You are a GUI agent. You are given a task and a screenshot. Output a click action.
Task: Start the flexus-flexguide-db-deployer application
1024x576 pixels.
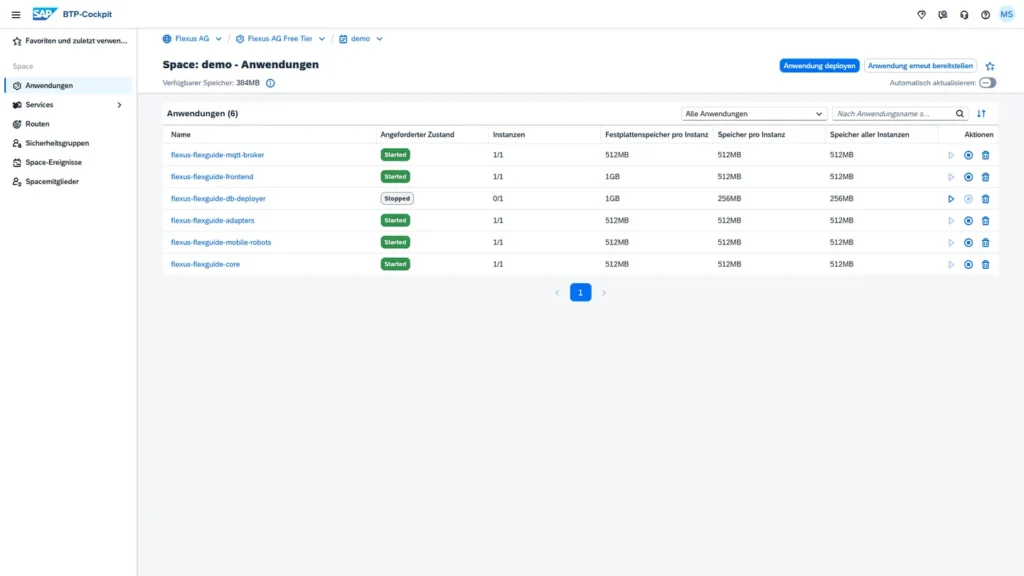951,199
